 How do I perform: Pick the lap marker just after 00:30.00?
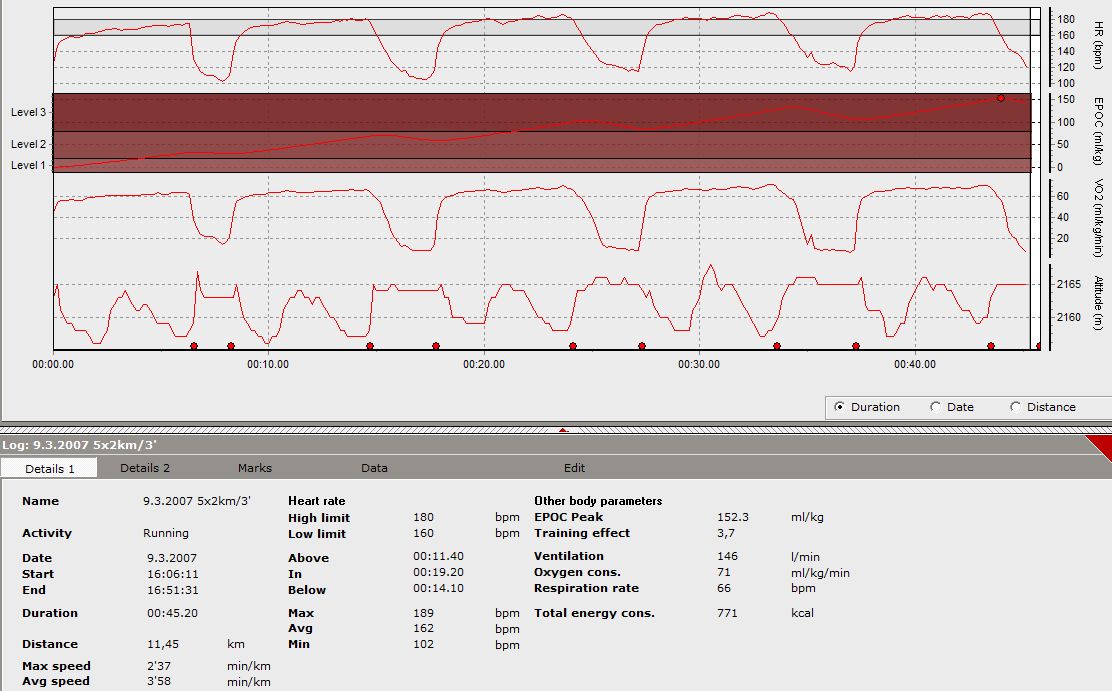(777, 346)
